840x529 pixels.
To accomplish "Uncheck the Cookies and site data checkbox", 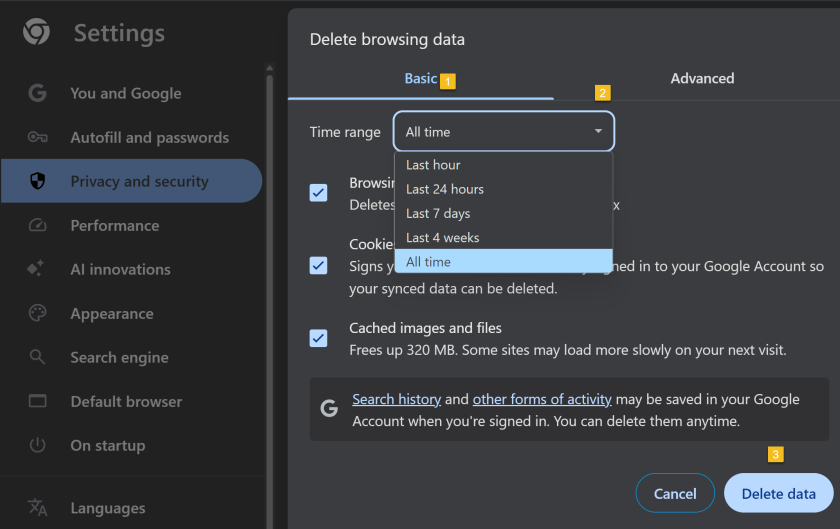I will click(318, 265).
